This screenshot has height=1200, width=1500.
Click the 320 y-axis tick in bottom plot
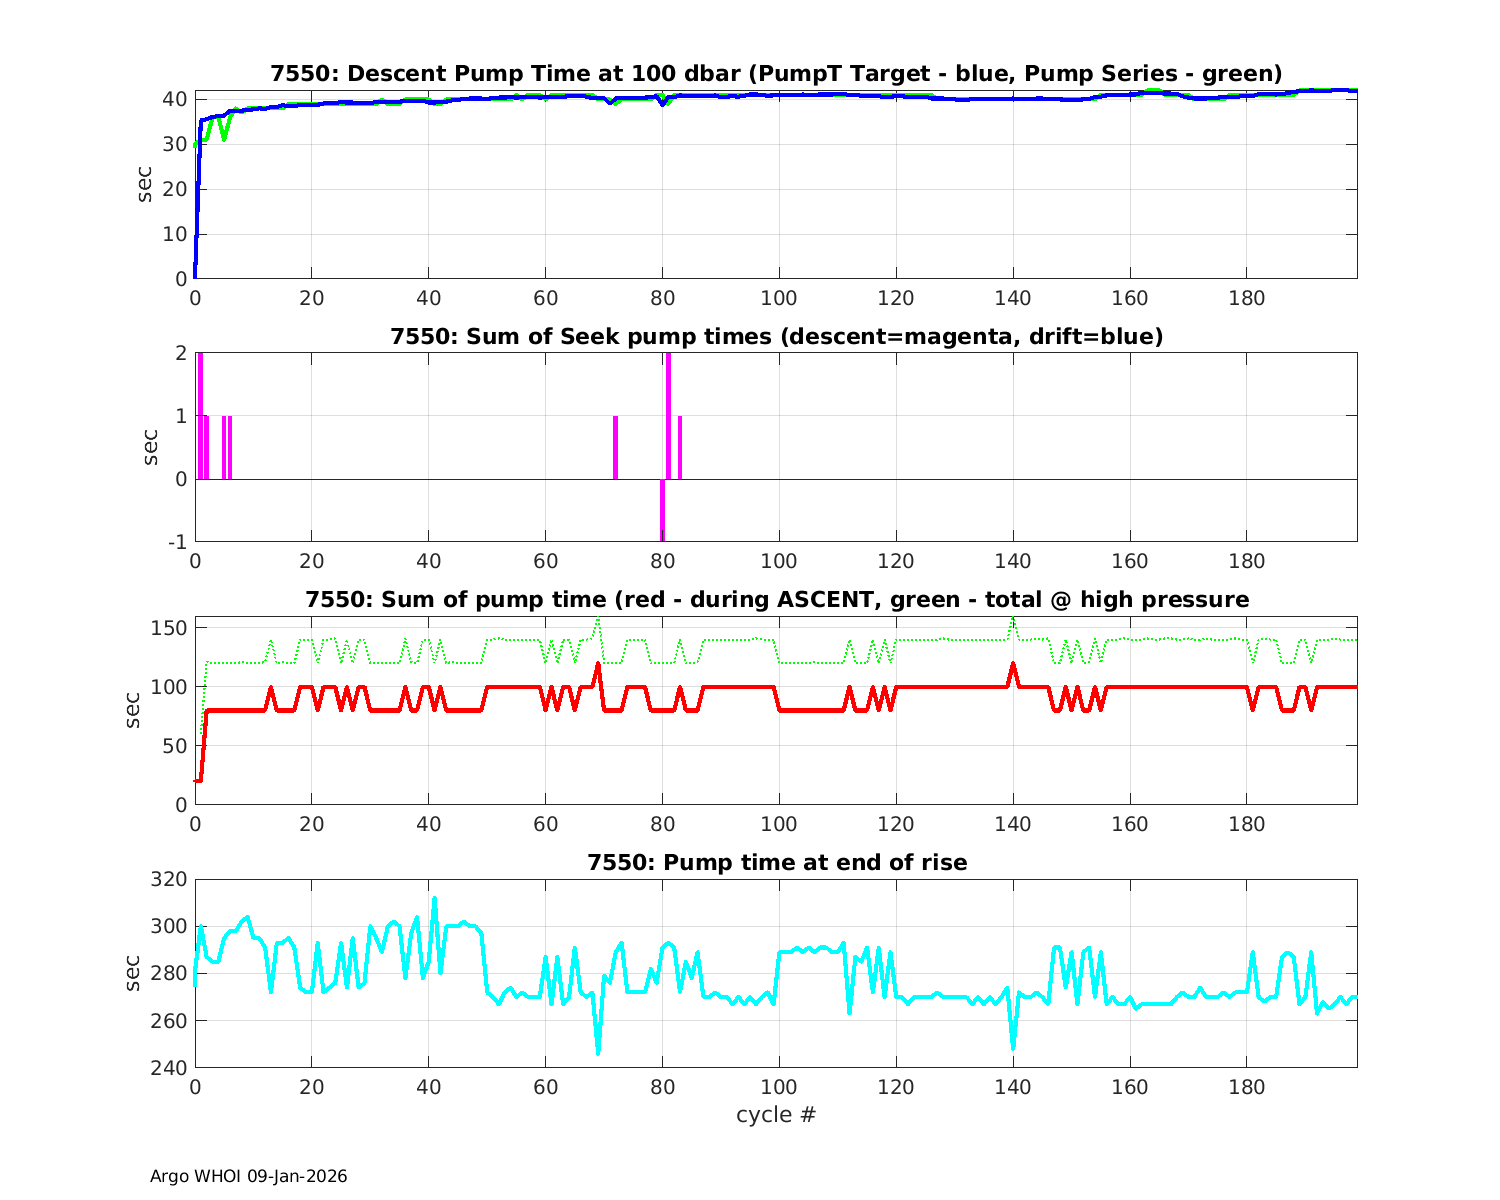169,880
